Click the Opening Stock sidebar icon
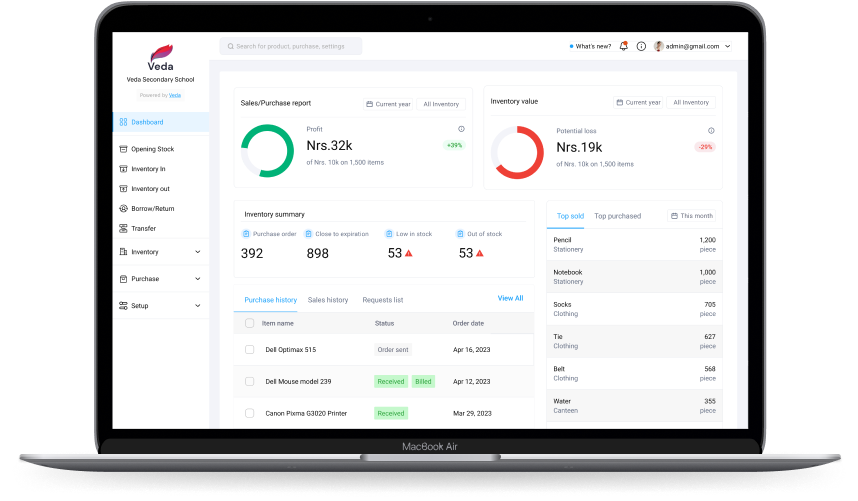The height and width of the screenshot is (501, 858). click(x=123, y=149)
